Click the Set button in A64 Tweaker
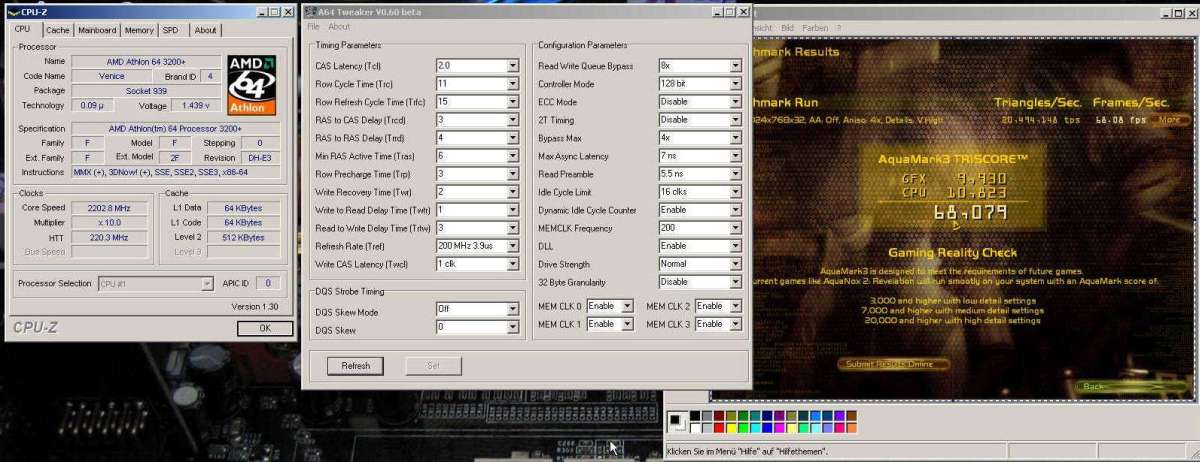This screenshot has height=462, width=1200. tap(433, 366)
